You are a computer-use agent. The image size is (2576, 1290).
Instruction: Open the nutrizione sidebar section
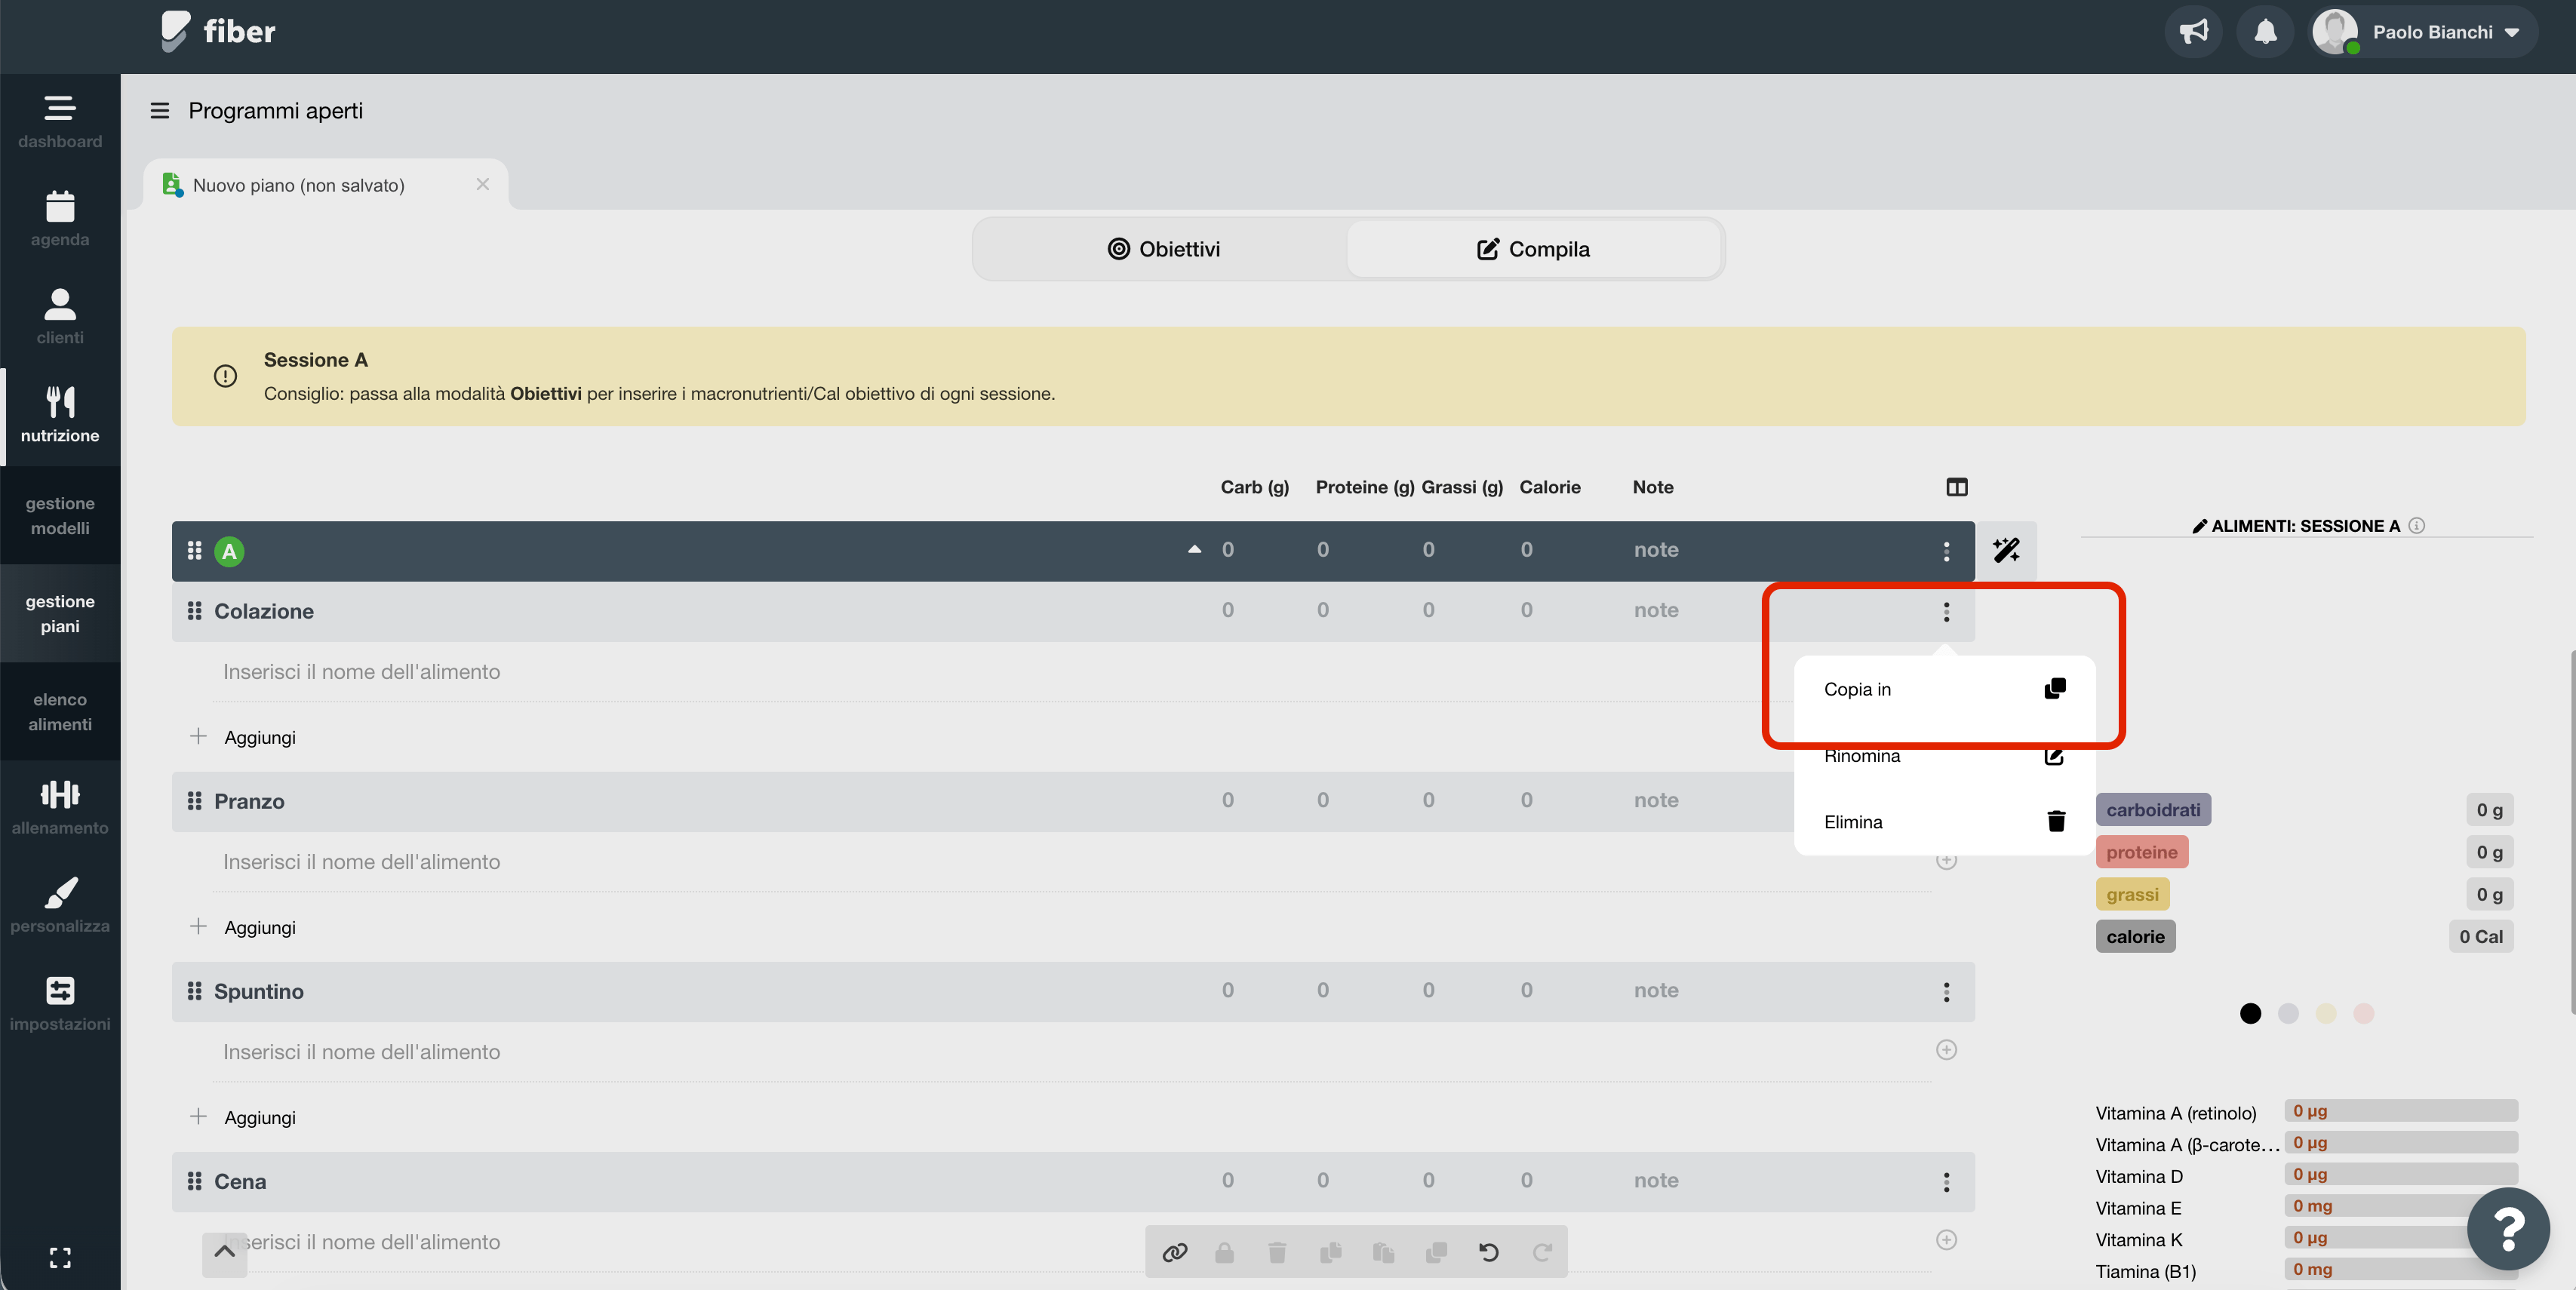click(60, 416)
